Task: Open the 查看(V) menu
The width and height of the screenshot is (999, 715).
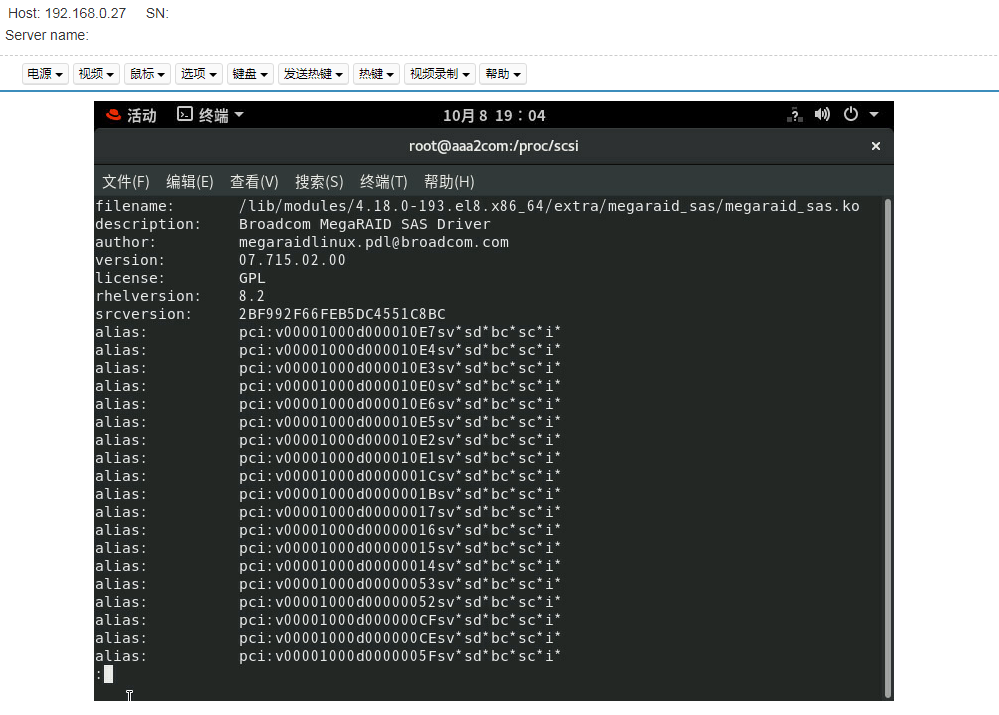Action: coord(254,182)
